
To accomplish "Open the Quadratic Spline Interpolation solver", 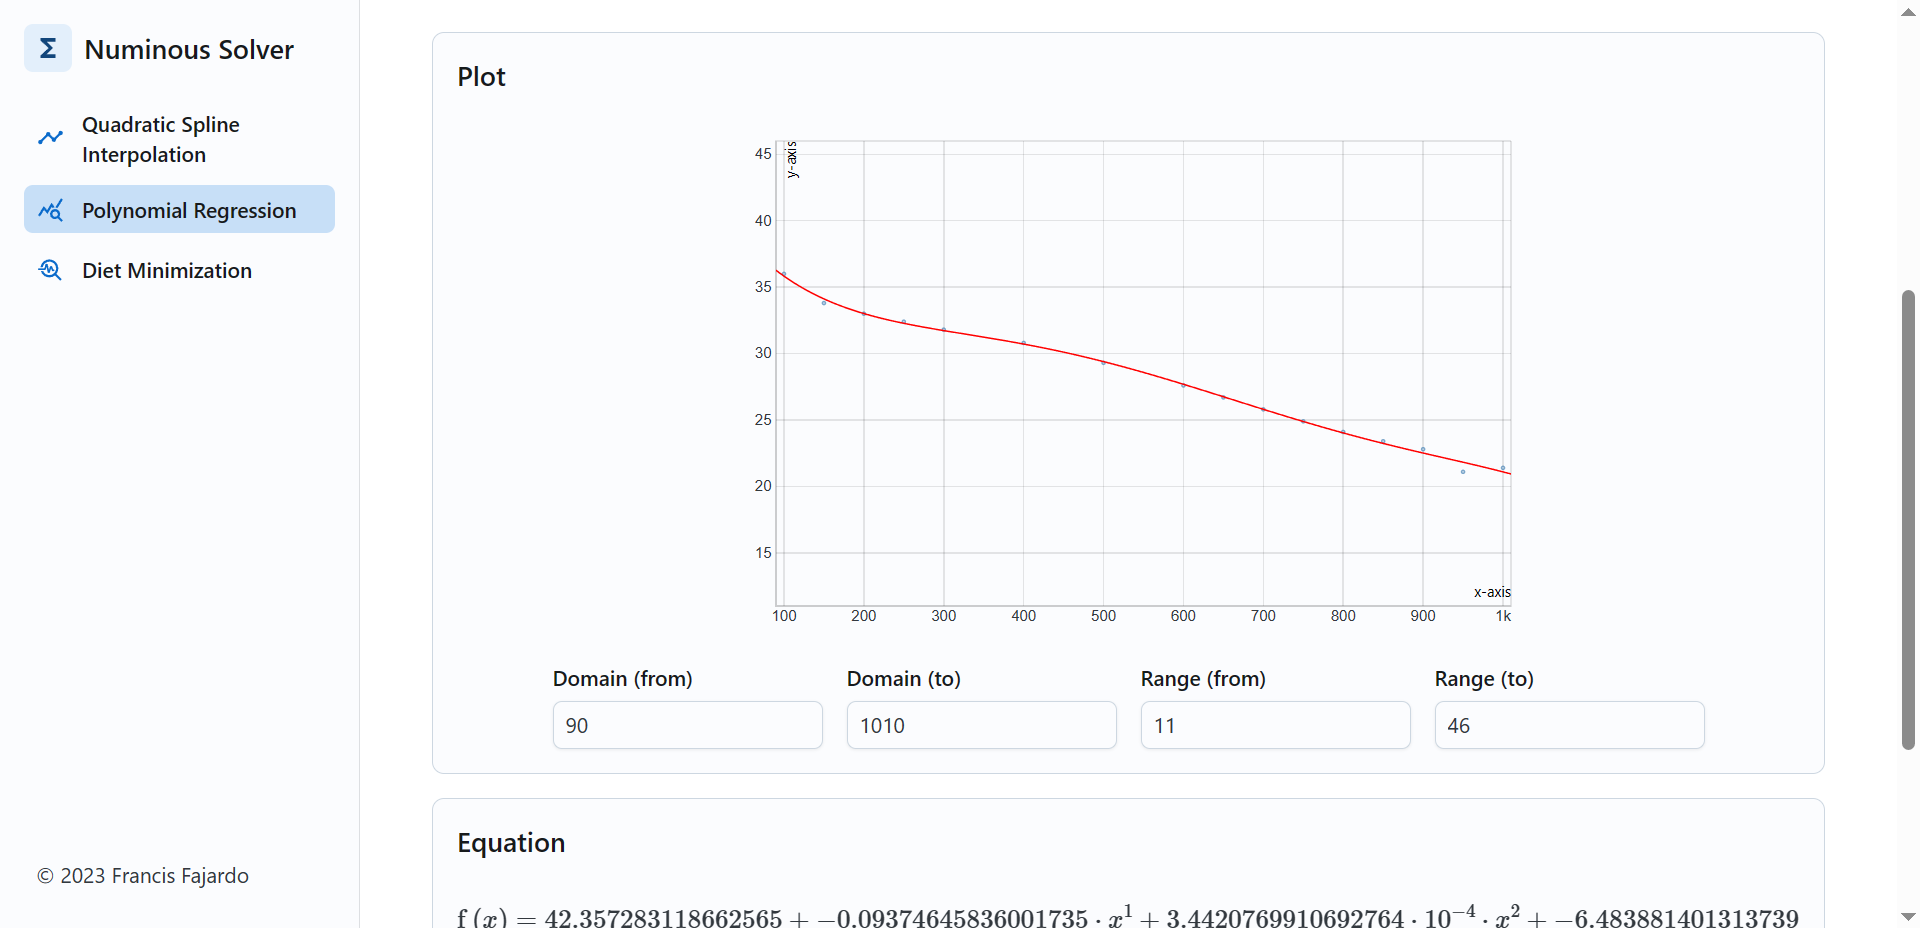I will pyautogui.click(x=160, y=139).
